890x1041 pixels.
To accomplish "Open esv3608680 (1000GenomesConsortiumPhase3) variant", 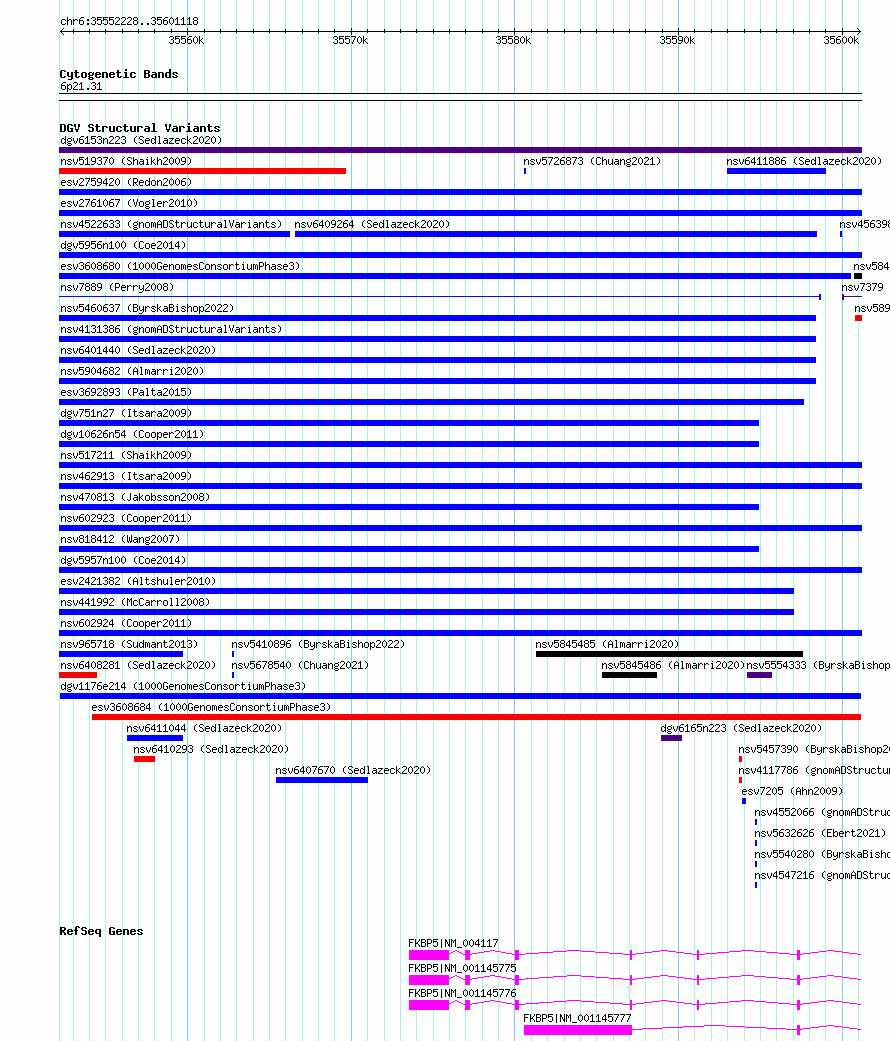I will (x=180, y=266).
